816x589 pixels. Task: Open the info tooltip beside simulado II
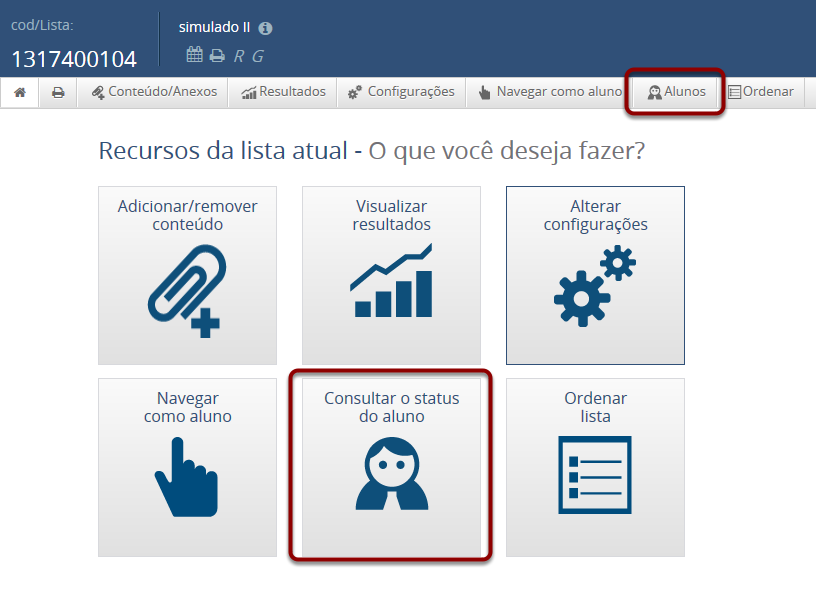[x=263, y=28]
